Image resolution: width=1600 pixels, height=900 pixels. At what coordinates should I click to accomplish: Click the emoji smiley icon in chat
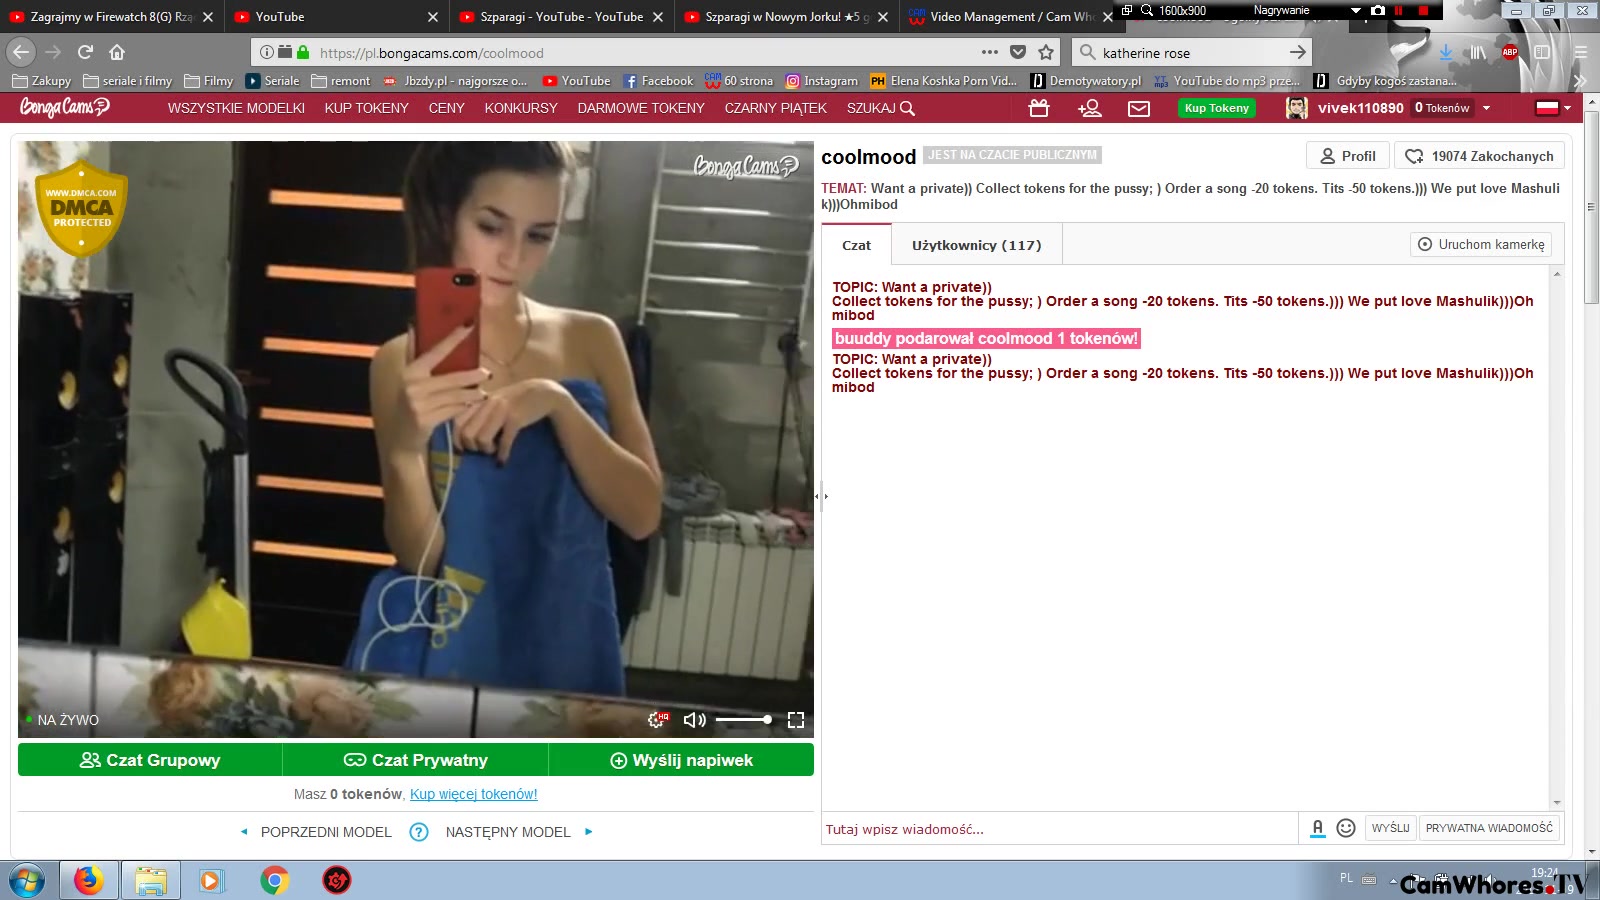(1346, 828)
